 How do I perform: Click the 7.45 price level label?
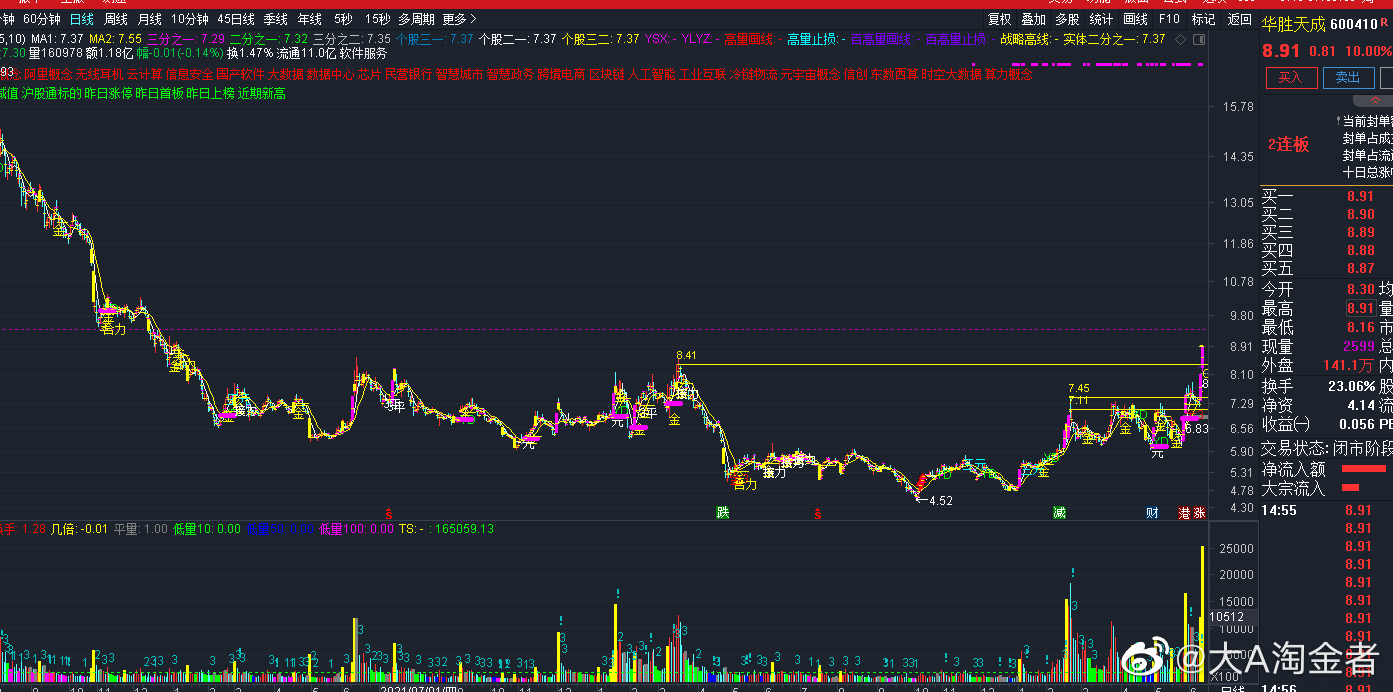coord(1079,388)
